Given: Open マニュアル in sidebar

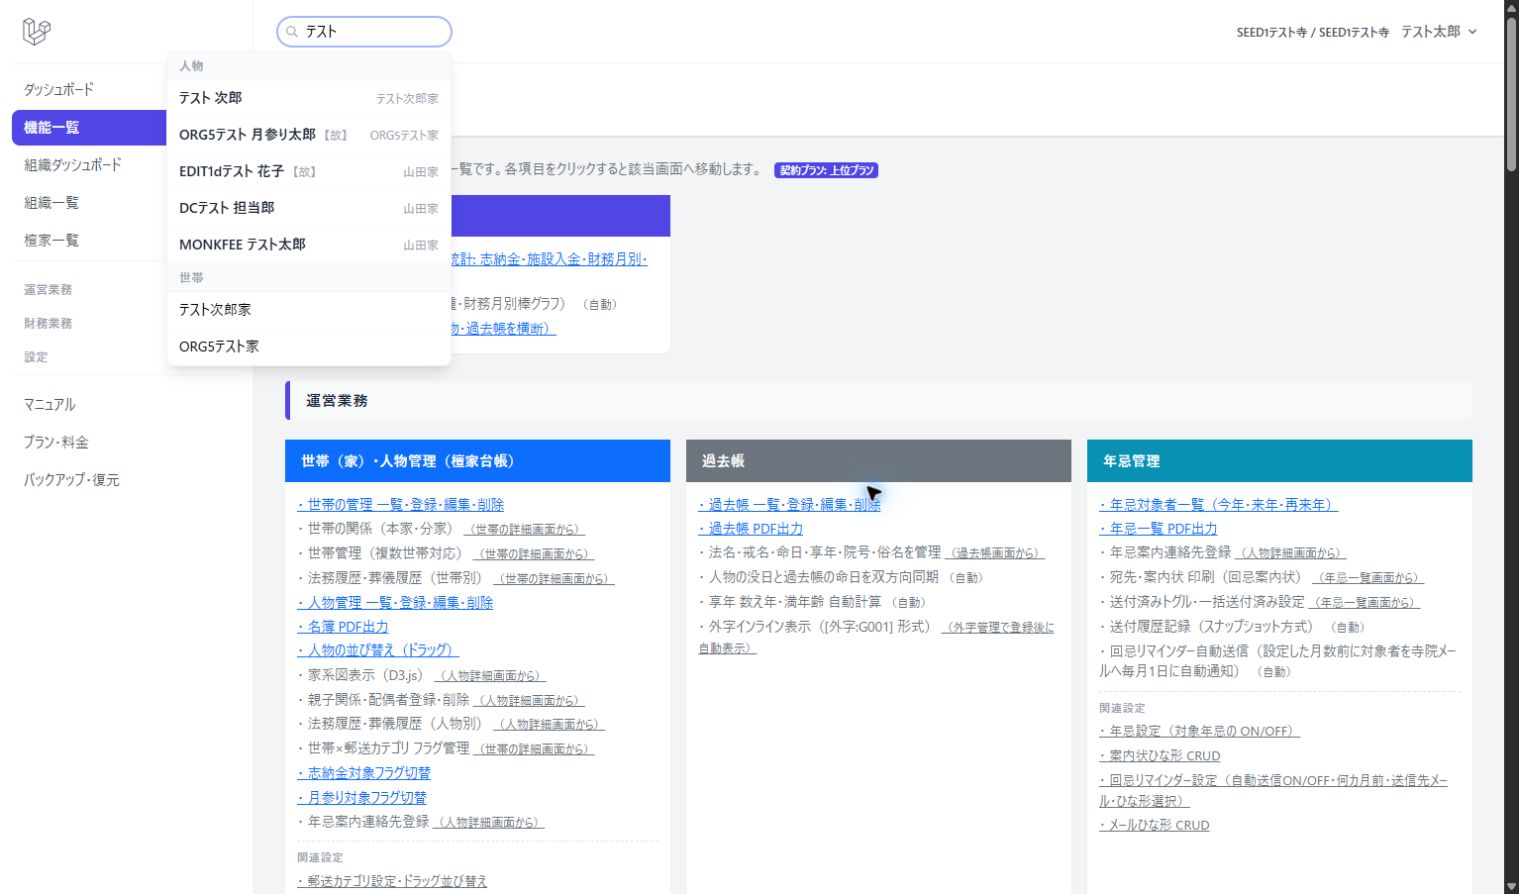Looking at the screenshot, I should (50, 405).
